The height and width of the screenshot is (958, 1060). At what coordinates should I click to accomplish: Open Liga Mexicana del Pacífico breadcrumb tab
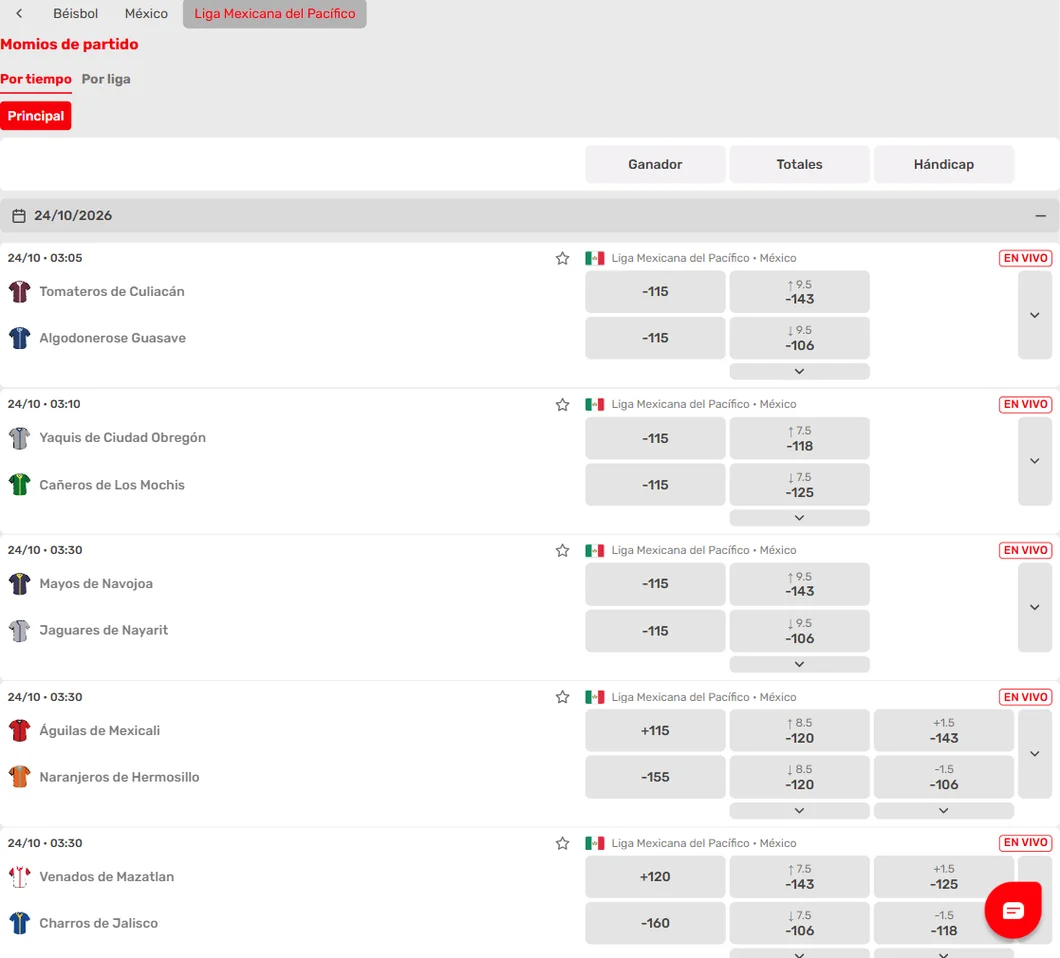274,14
